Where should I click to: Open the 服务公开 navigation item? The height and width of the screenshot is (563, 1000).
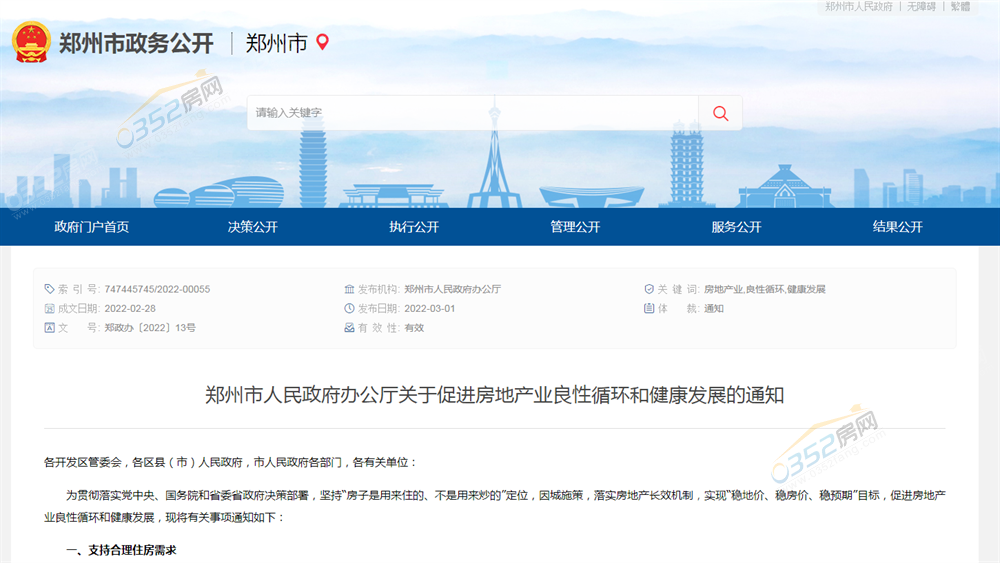[736, 227]
